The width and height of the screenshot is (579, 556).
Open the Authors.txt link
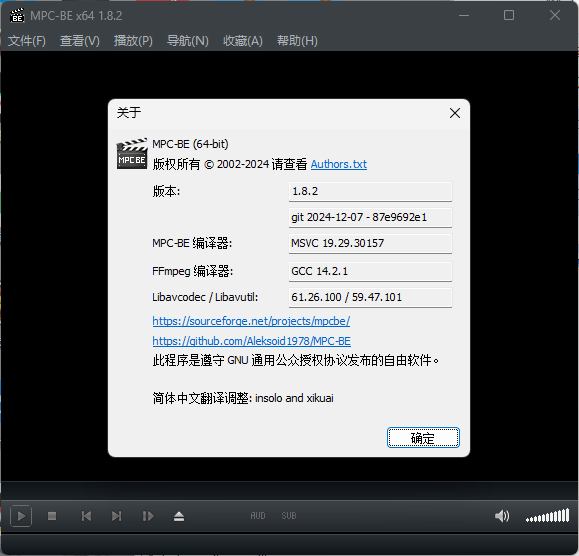tap(339, 164)
